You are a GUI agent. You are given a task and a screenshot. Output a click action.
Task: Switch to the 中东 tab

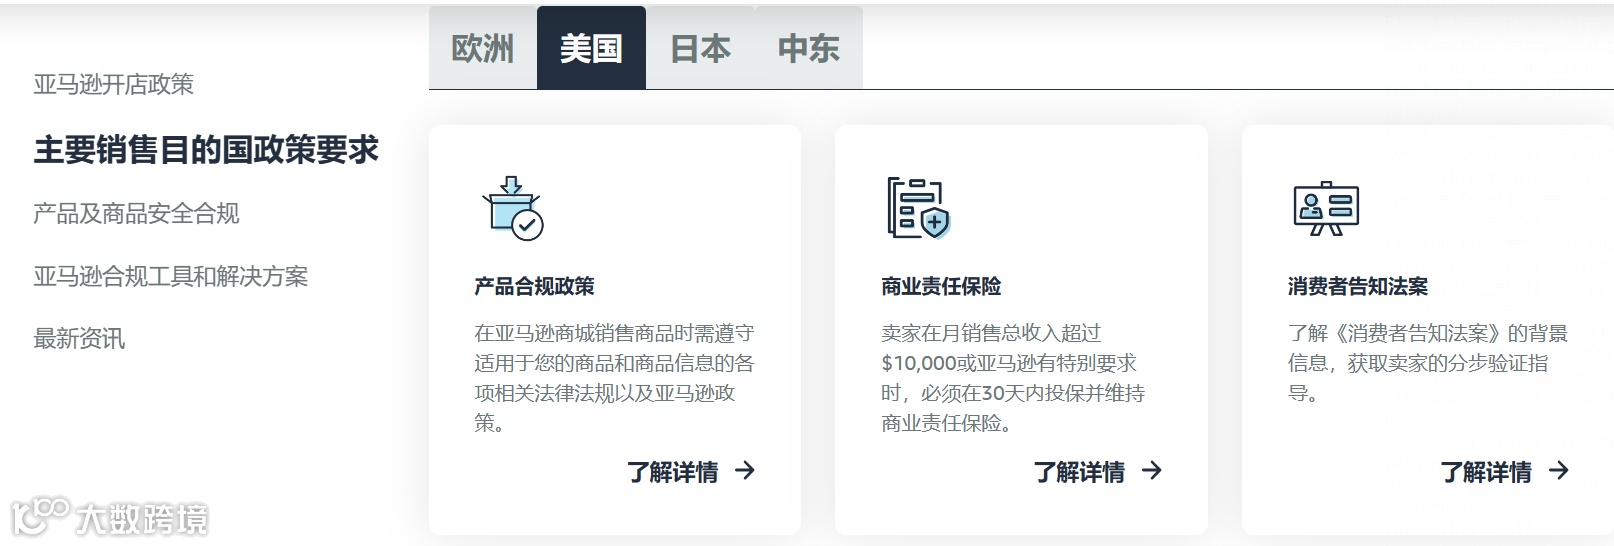click(809, 48)
